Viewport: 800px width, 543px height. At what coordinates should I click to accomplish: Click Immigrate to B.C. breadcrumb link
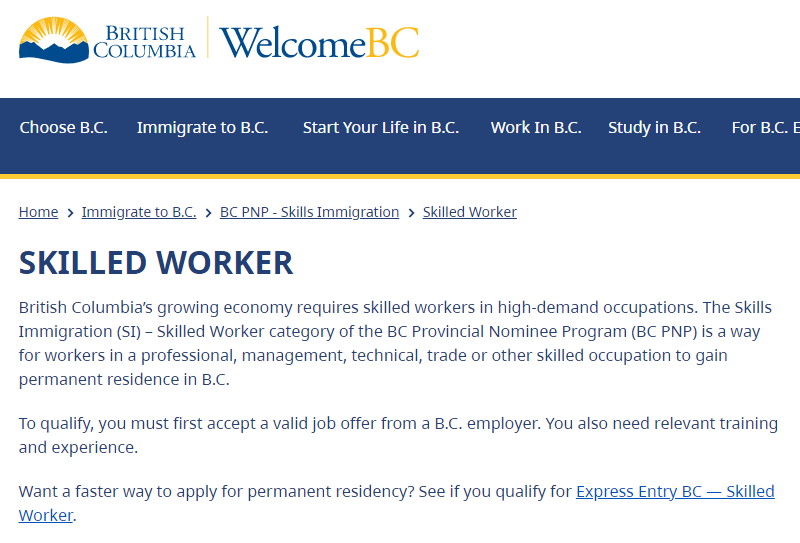click(139, 212)
